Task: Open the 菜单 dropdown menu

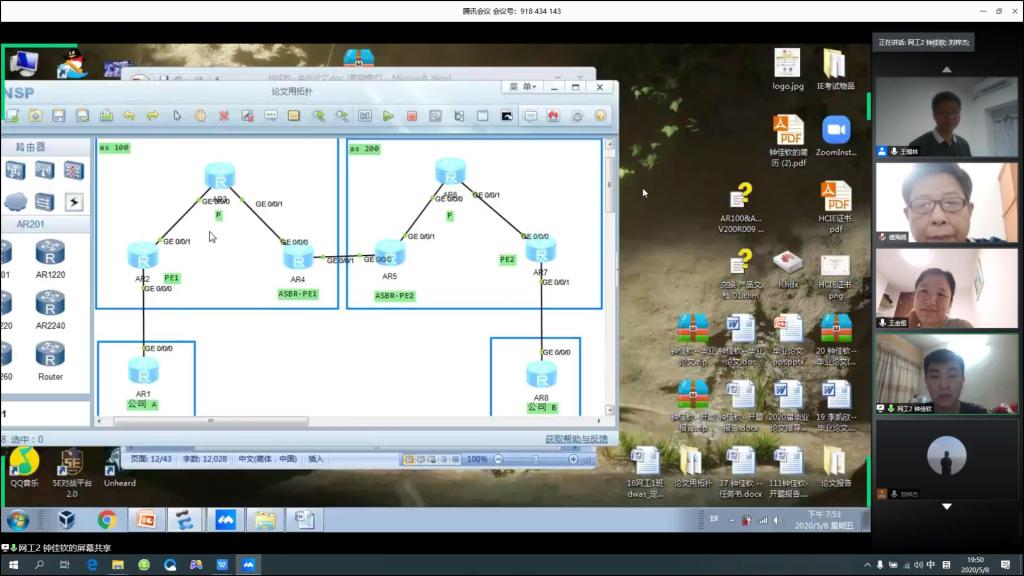Action: click(520, 87)
